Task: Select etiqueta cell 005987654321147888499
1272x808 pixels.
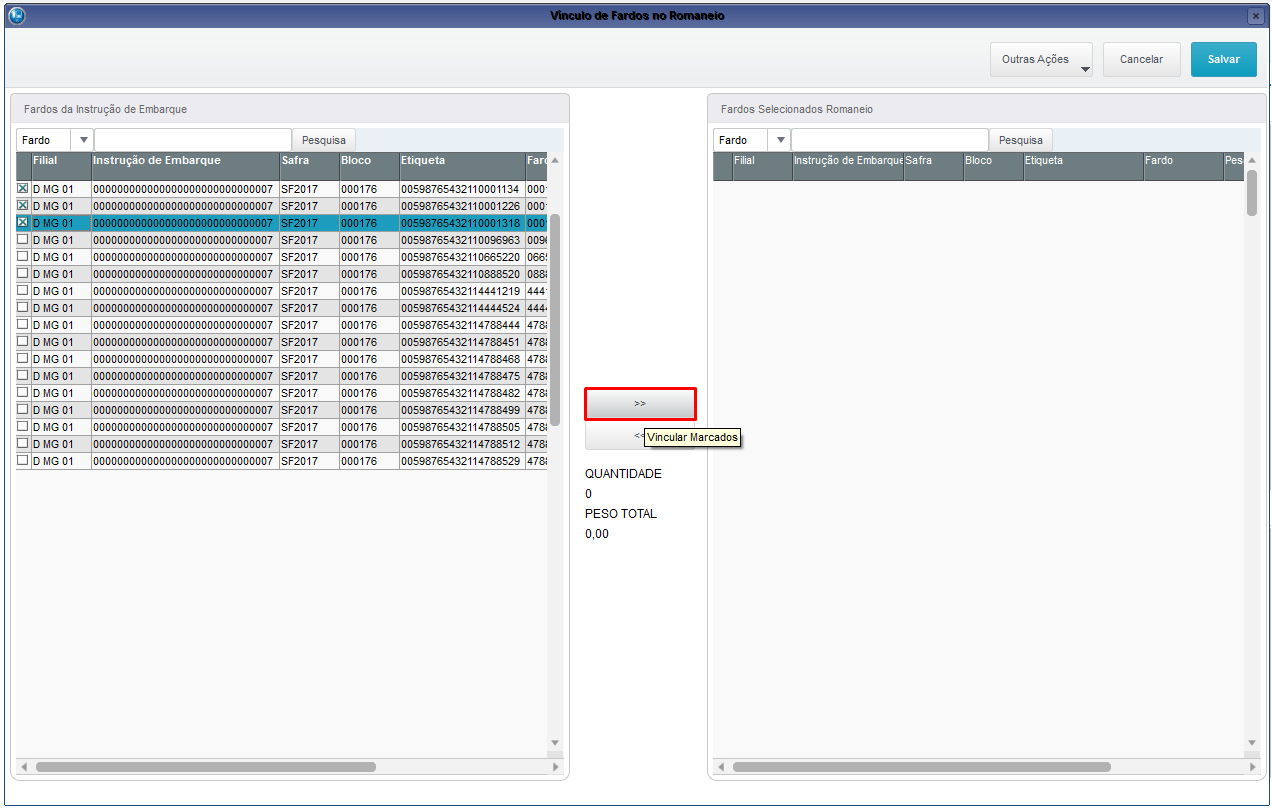Action: click(462, 410)
